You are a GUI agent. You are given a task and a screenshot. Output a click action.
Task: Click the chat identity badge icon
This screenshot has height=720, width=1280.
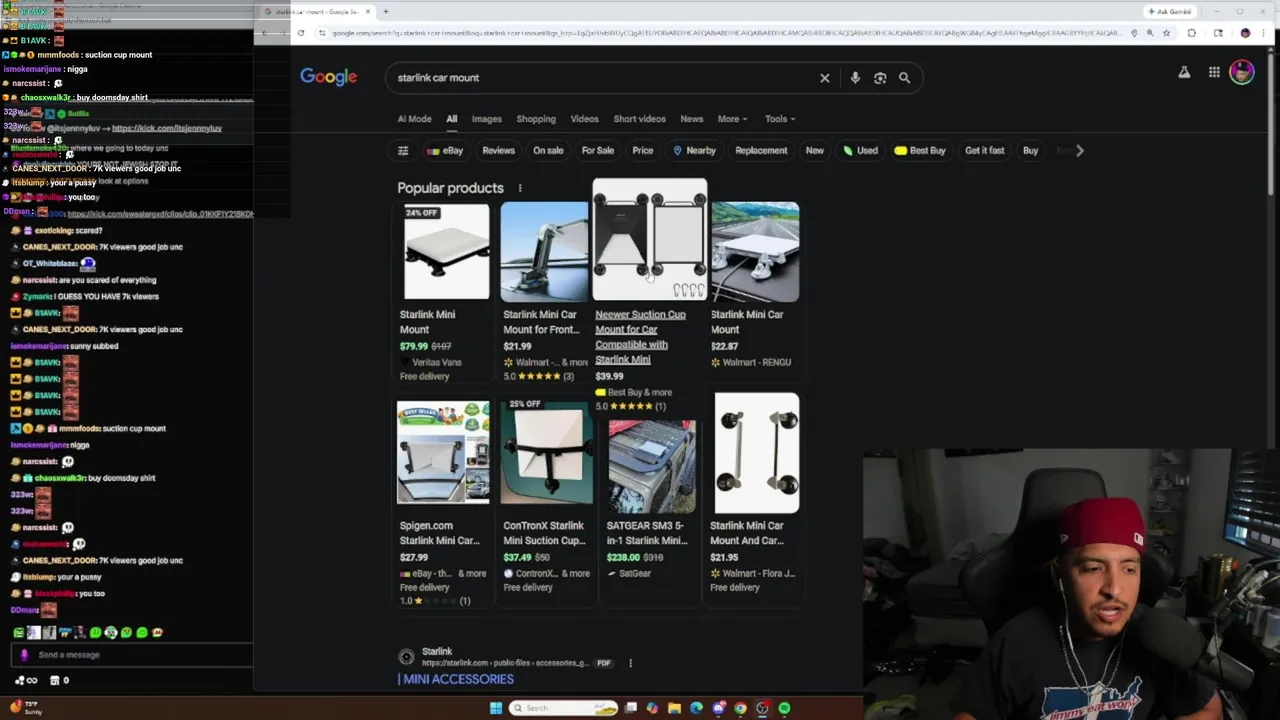[24, 655]
